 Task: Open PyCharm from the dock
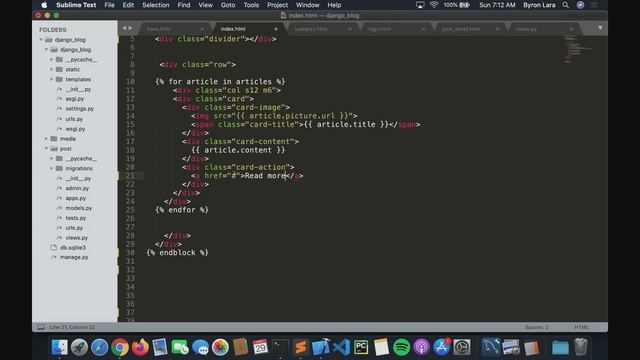[361, 347]
